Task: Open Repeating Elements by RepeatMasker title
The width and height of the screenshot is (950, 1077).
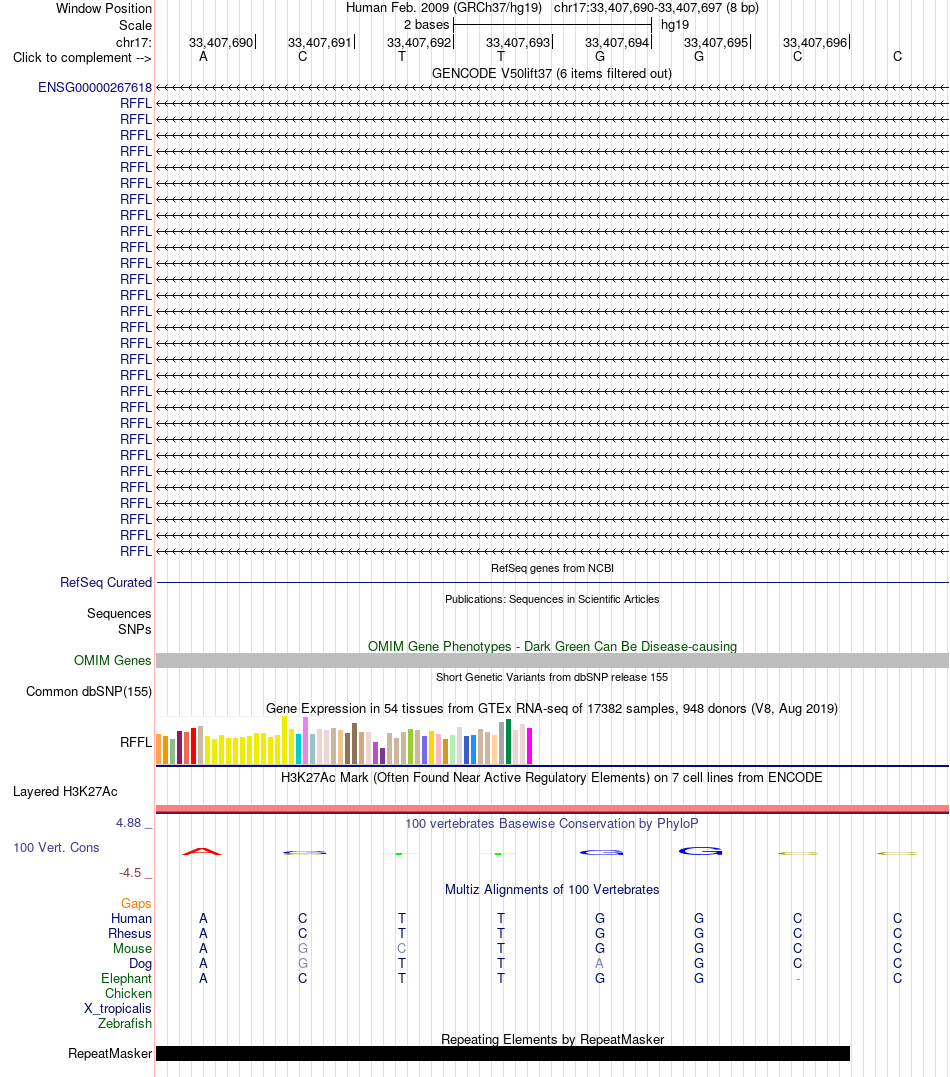Action: coord(552,1039)
